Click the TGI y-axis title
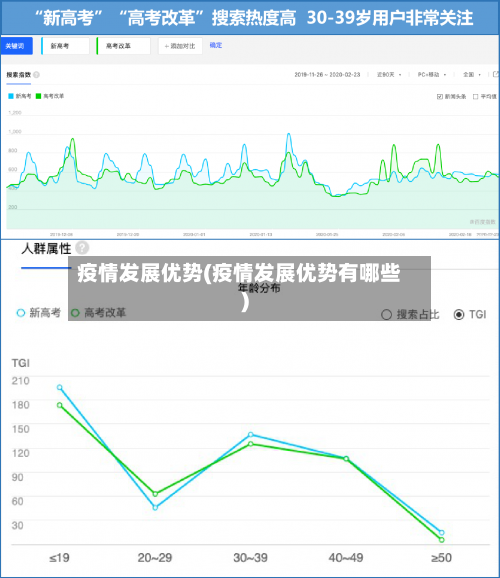 21,363
